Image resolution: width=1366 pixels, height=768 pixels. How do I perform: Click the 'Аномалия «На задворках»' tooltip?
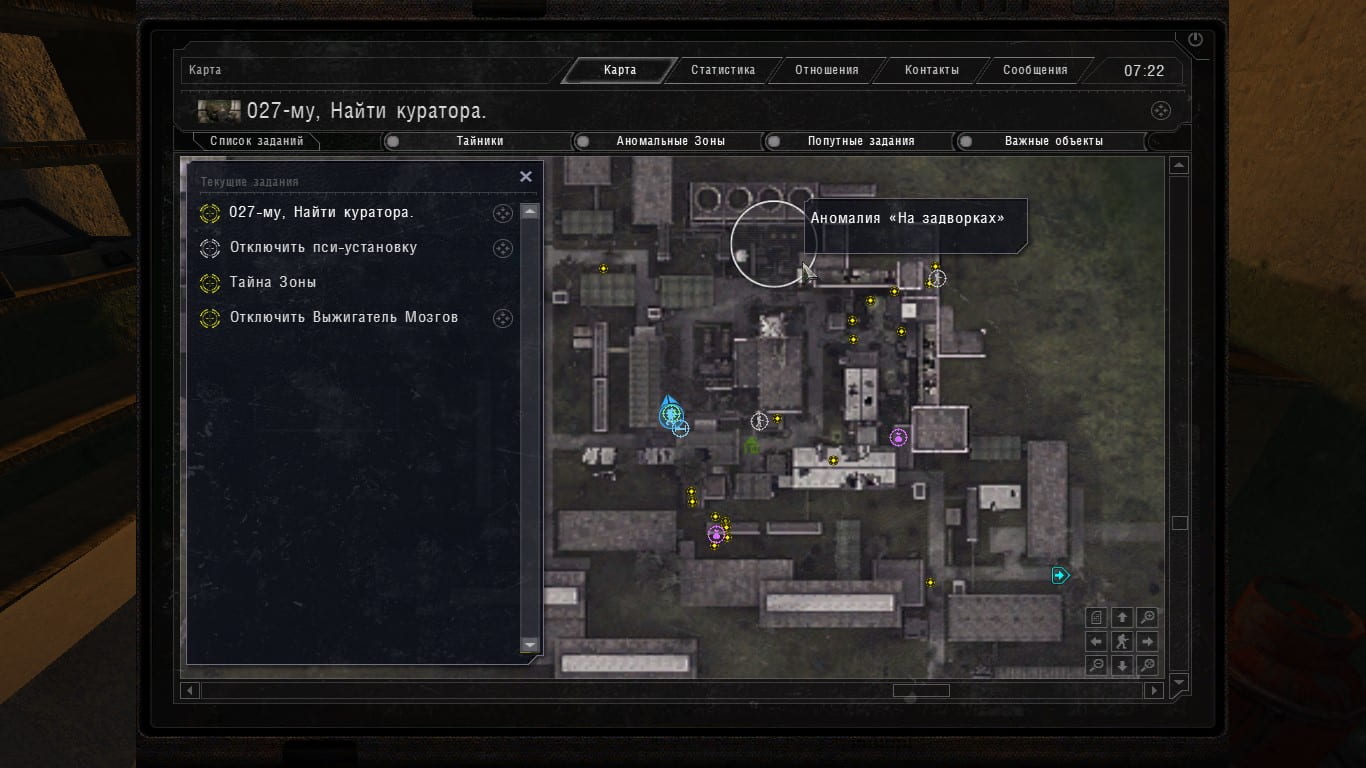[x=916, y=226]
